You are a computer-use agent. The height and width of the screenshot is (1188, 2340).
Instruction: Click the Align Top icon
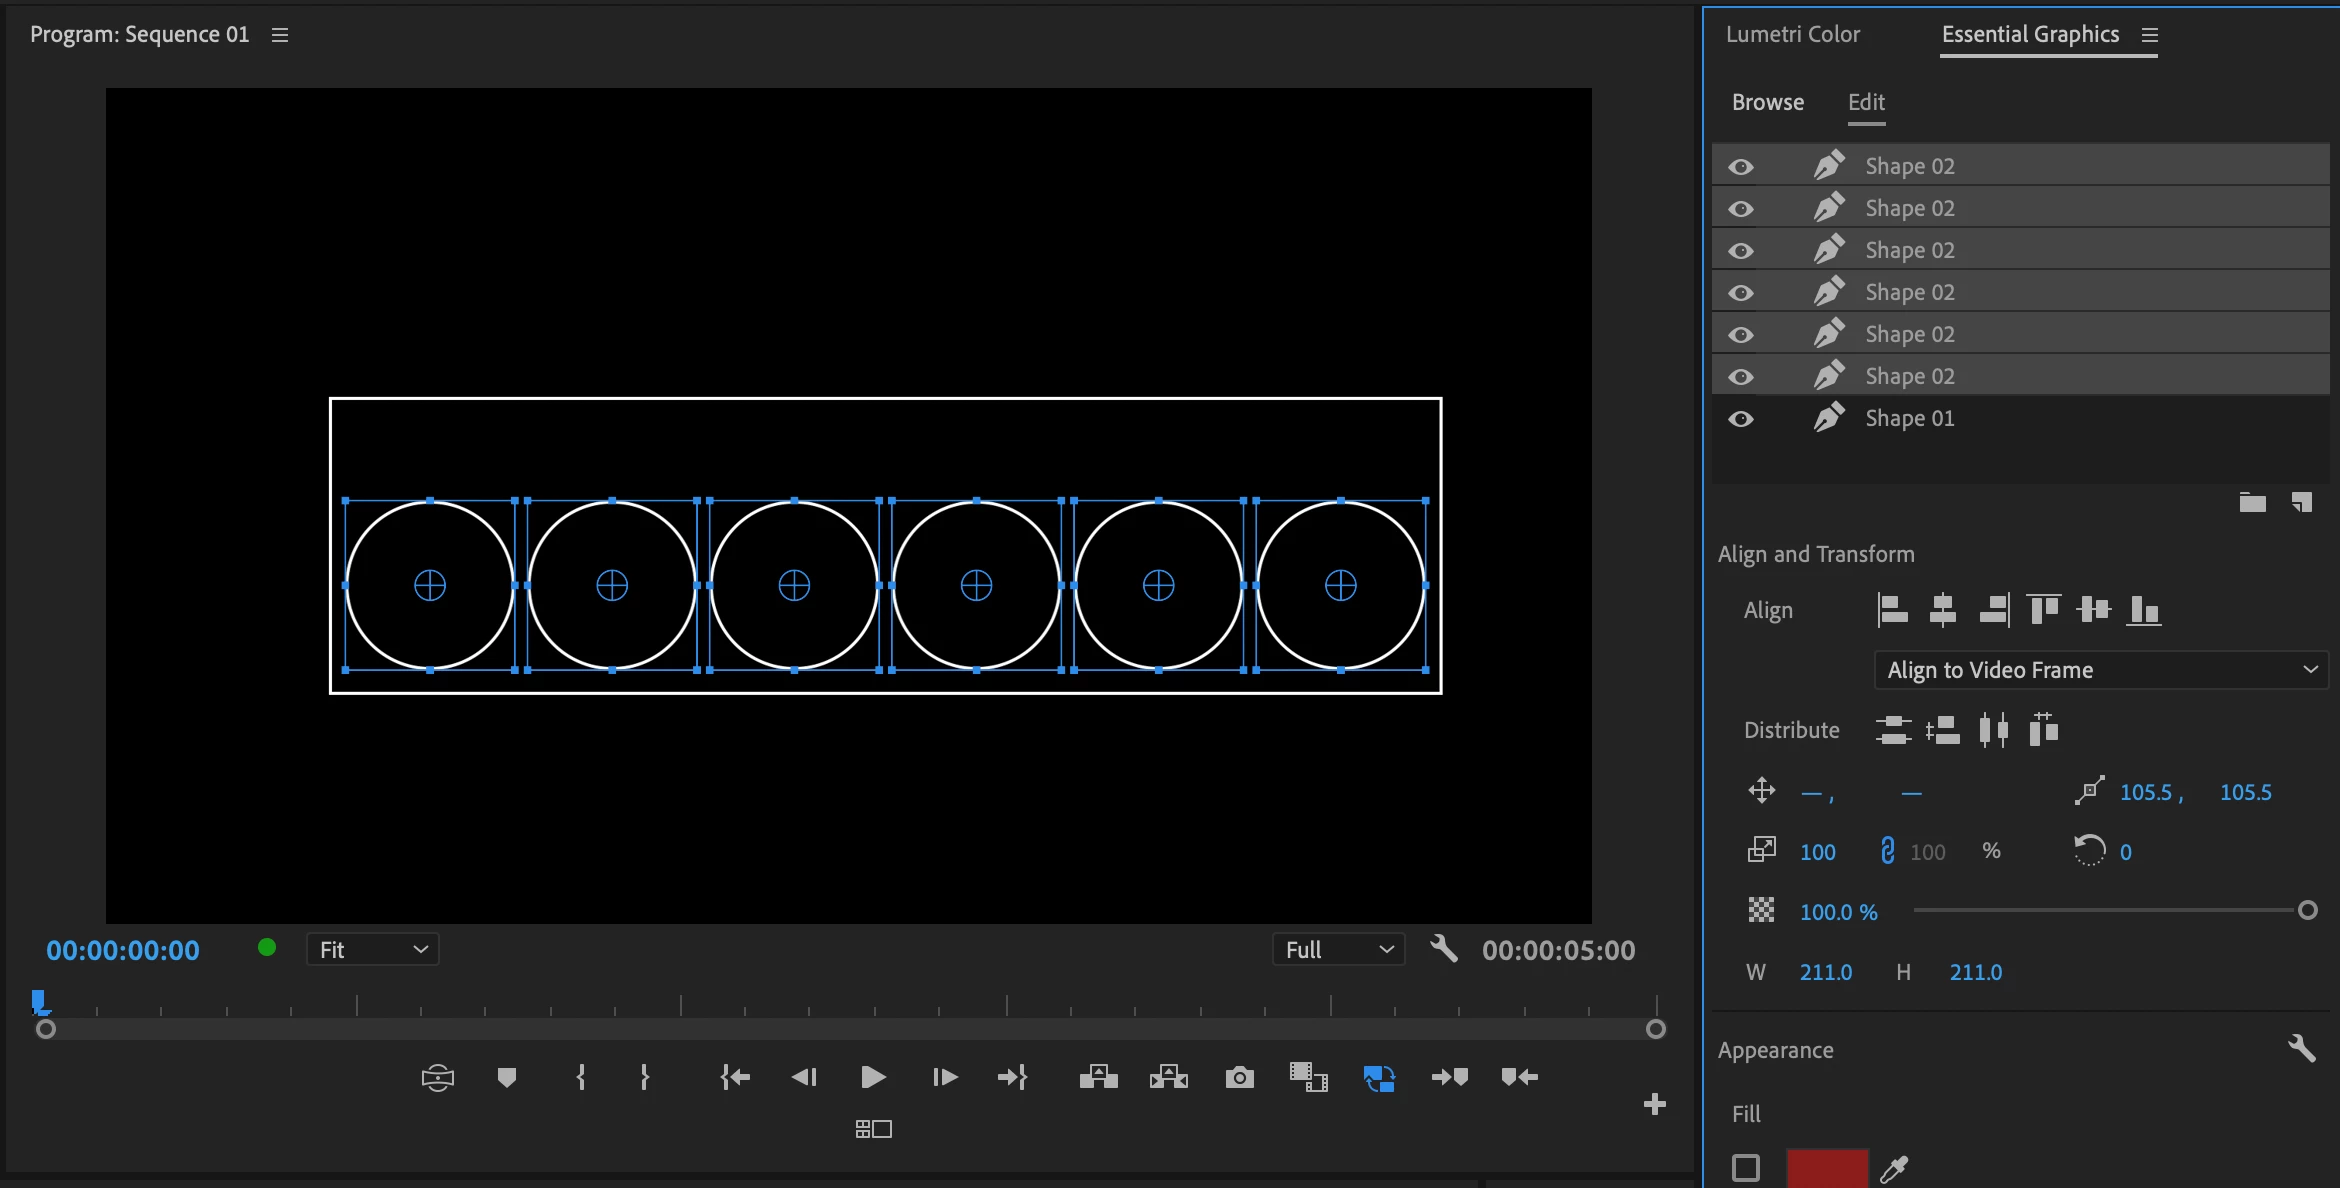(x=2043, y=609)
